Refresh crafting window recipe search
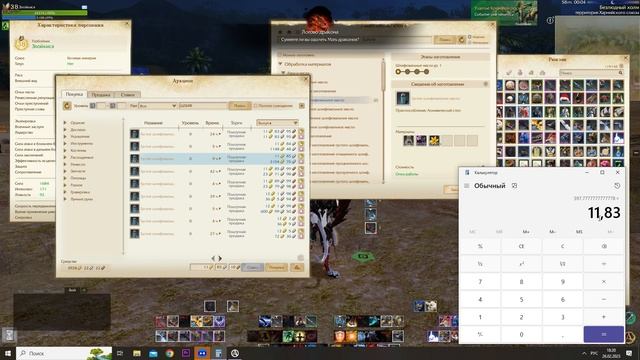The image size is (640, 360). coord(462,40)
